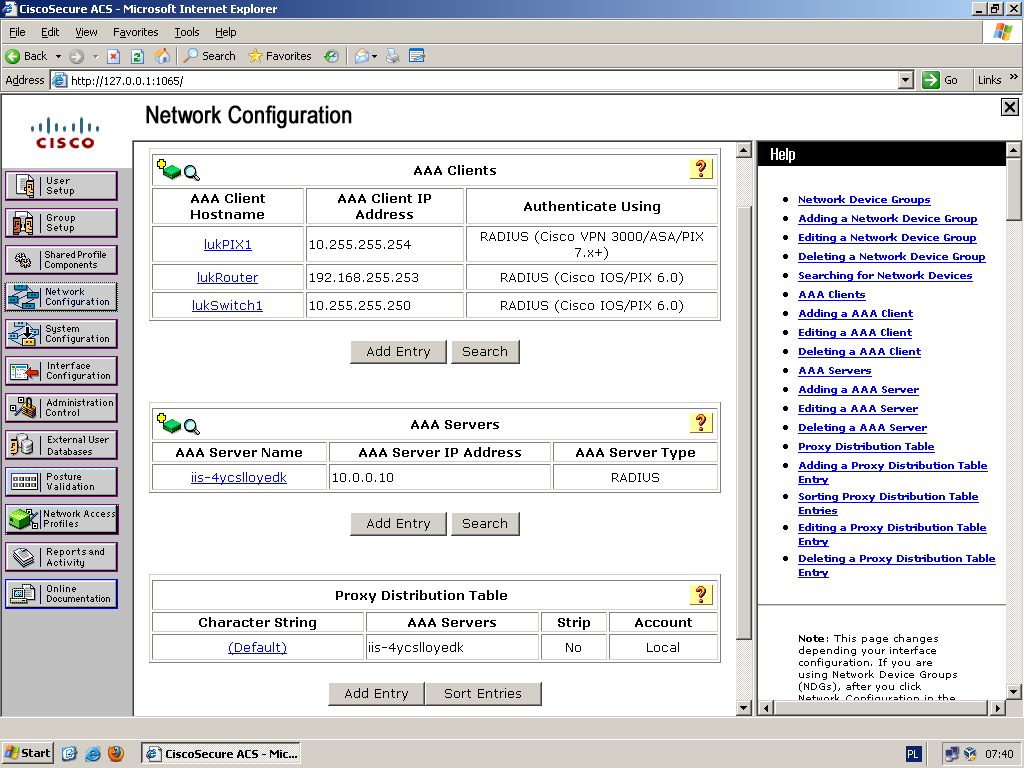Click the Sort Entries button
Image resolution: width=1024 pixels, height=768 pixels.
483,694
